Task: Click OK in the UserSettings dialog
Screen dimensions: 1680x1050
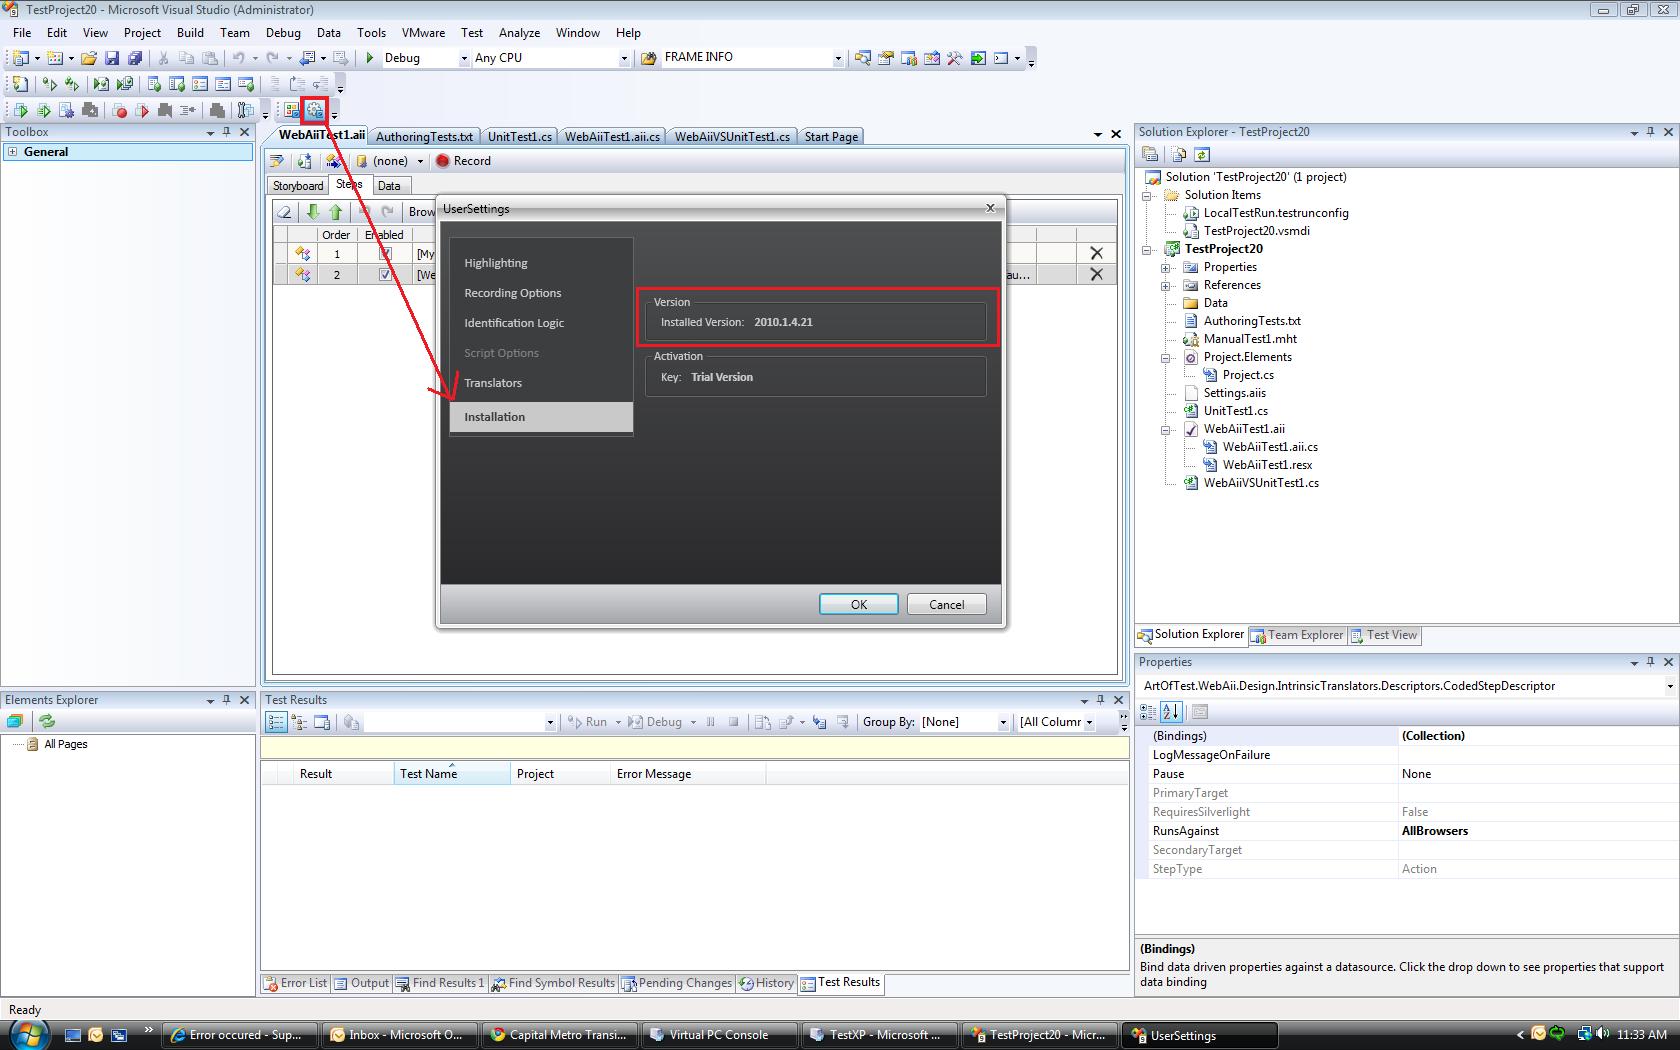Action: (x=858, y=605)
